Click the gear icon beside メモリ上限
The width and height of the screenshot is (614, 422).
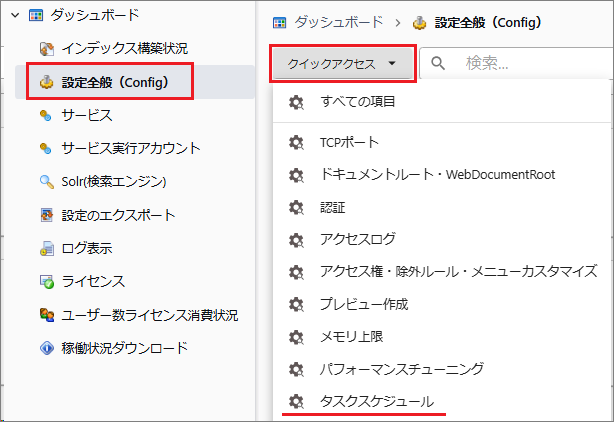point(295,337)
